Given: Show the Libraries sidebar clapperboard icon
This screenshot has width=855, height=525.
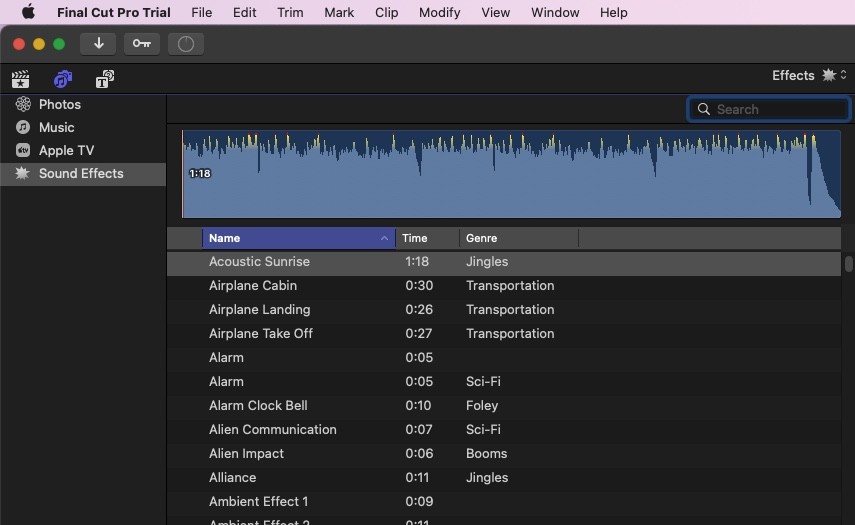Looking at the screenshot, I should click(x=20, y=79).
